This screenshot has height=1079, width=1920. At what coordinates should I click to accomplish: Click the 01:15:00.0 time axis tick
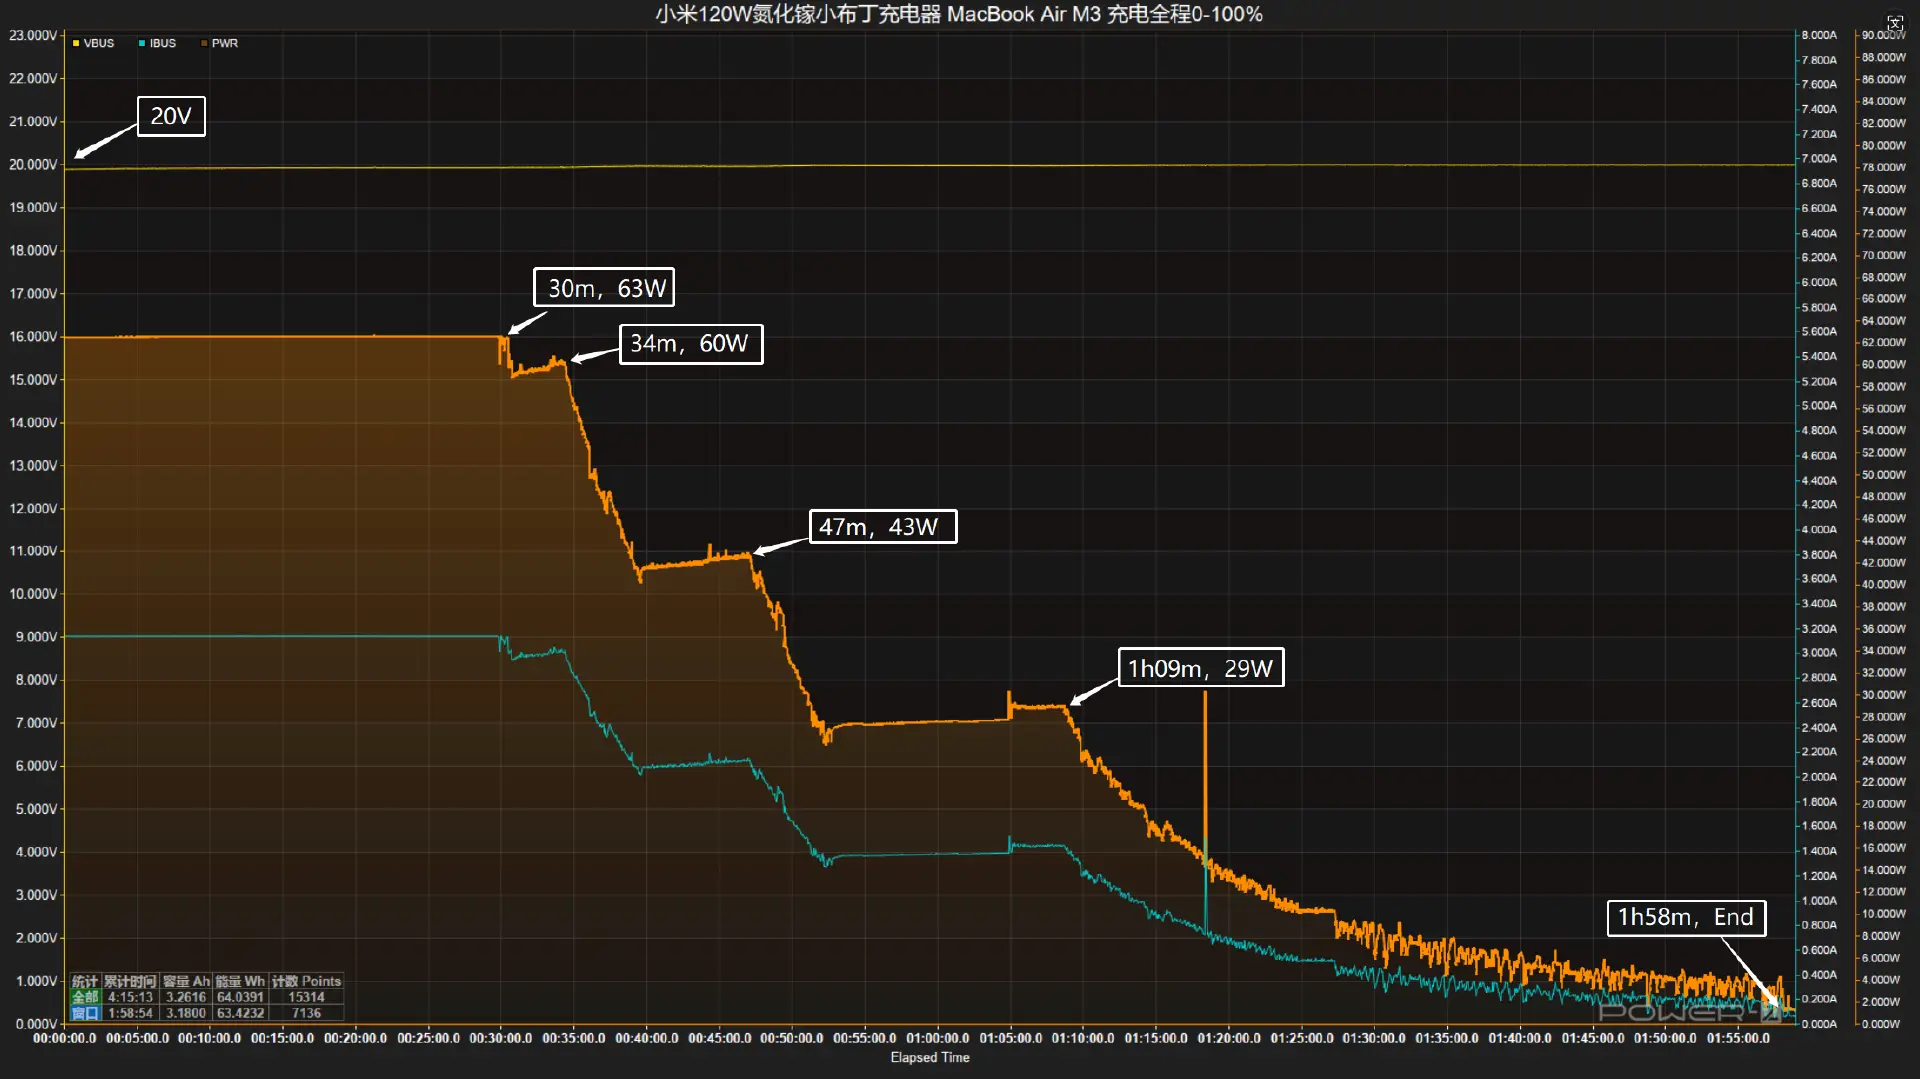(x=1156, y=1038)
